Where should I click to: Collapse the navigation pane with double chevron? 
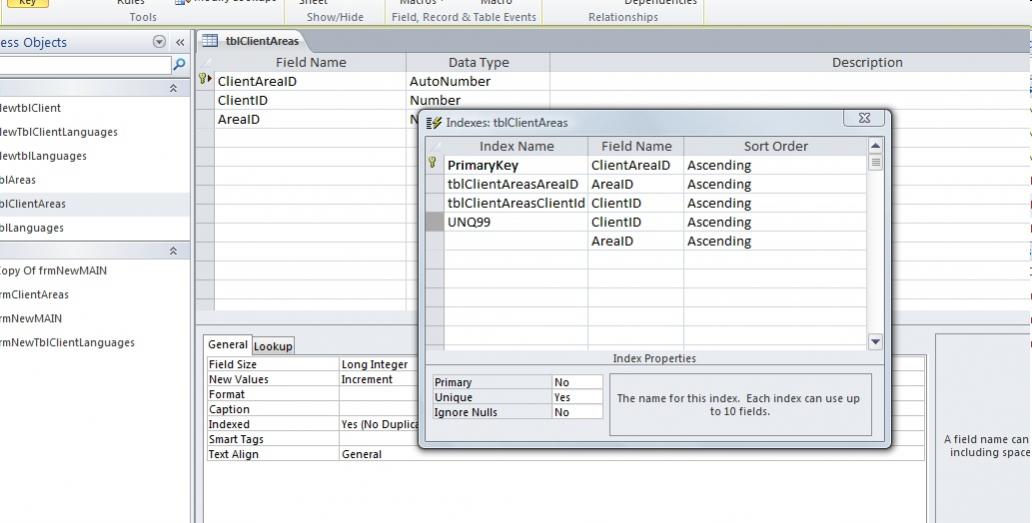[180, 42]
